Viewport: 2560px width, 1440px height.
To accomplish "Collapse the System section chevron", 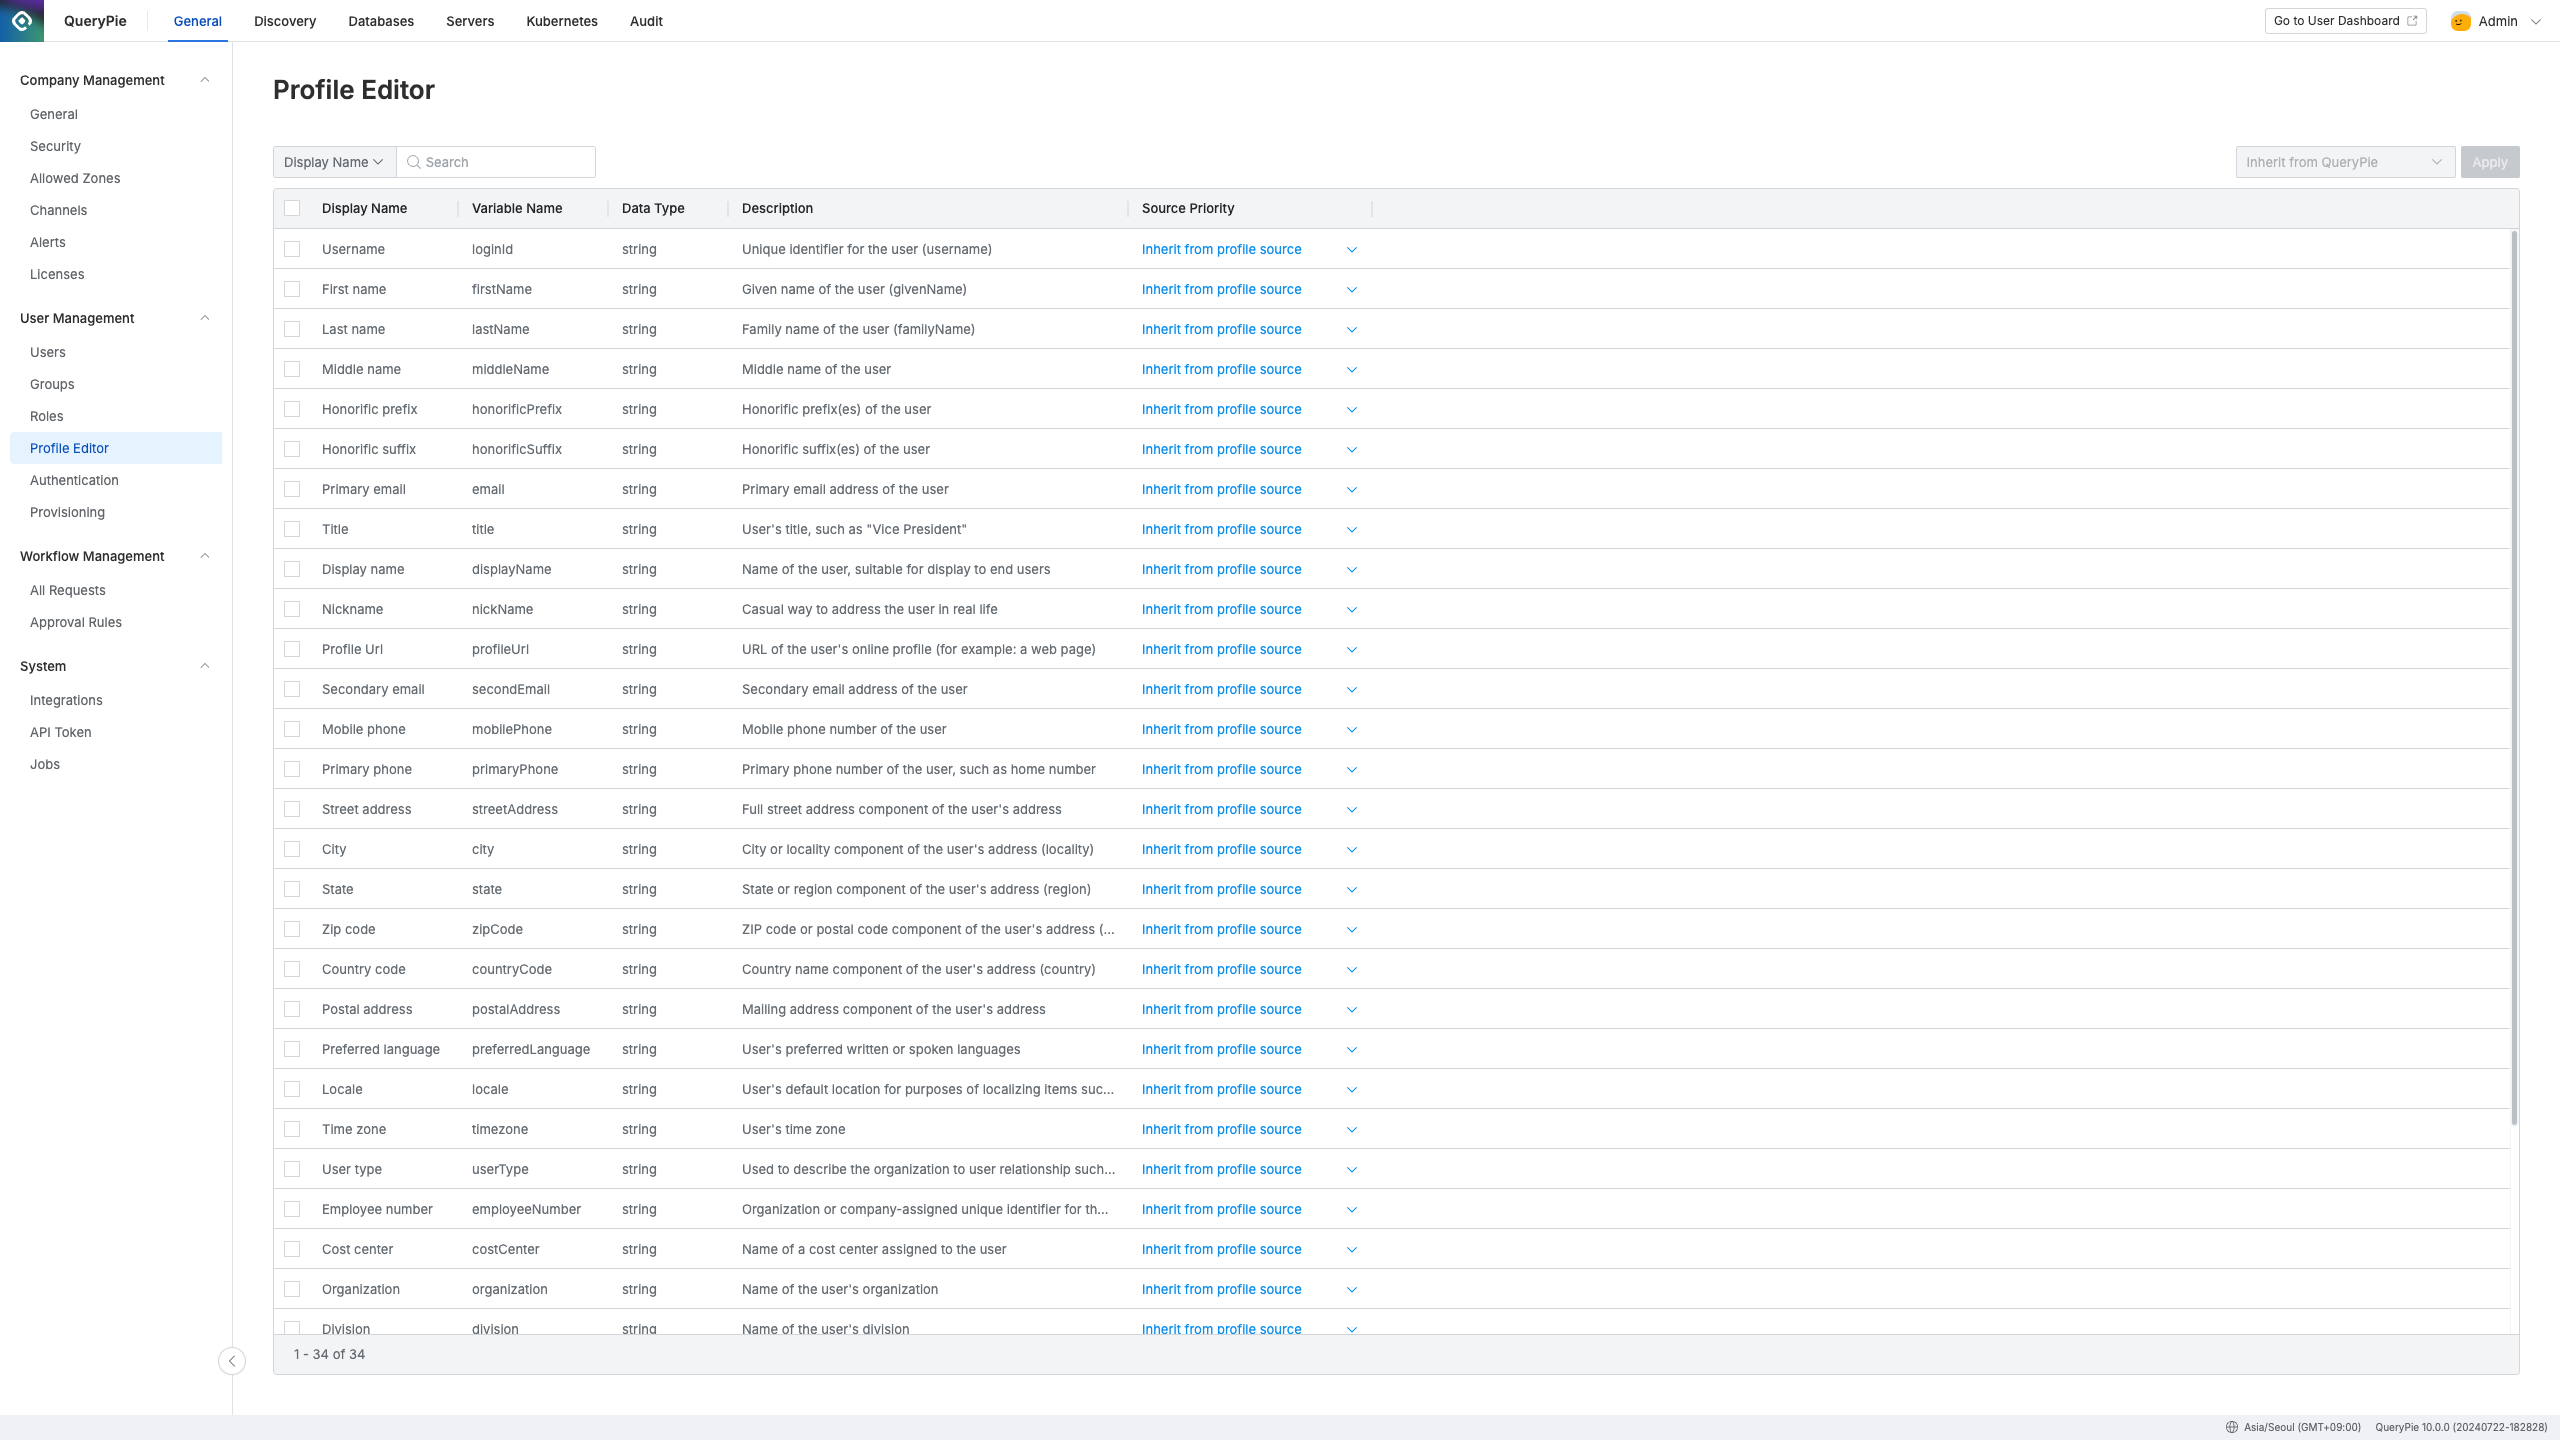I will pyautogui.click(x=205, y=666).
